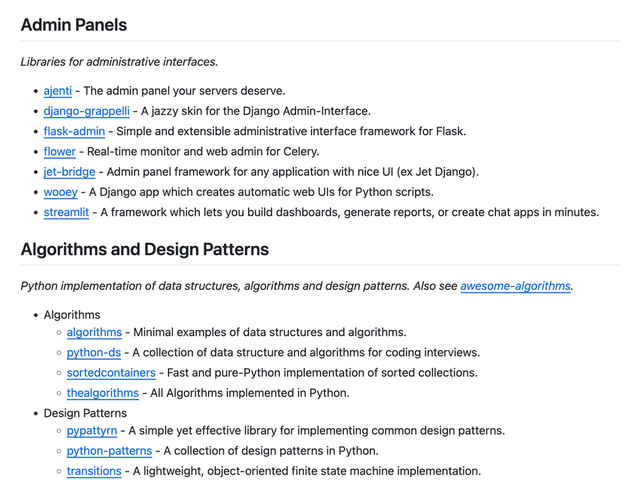The width and height of the screenshot is (640, 493).
Task: Click the Algorithms and Design Patterns heading
Action: 144,249
